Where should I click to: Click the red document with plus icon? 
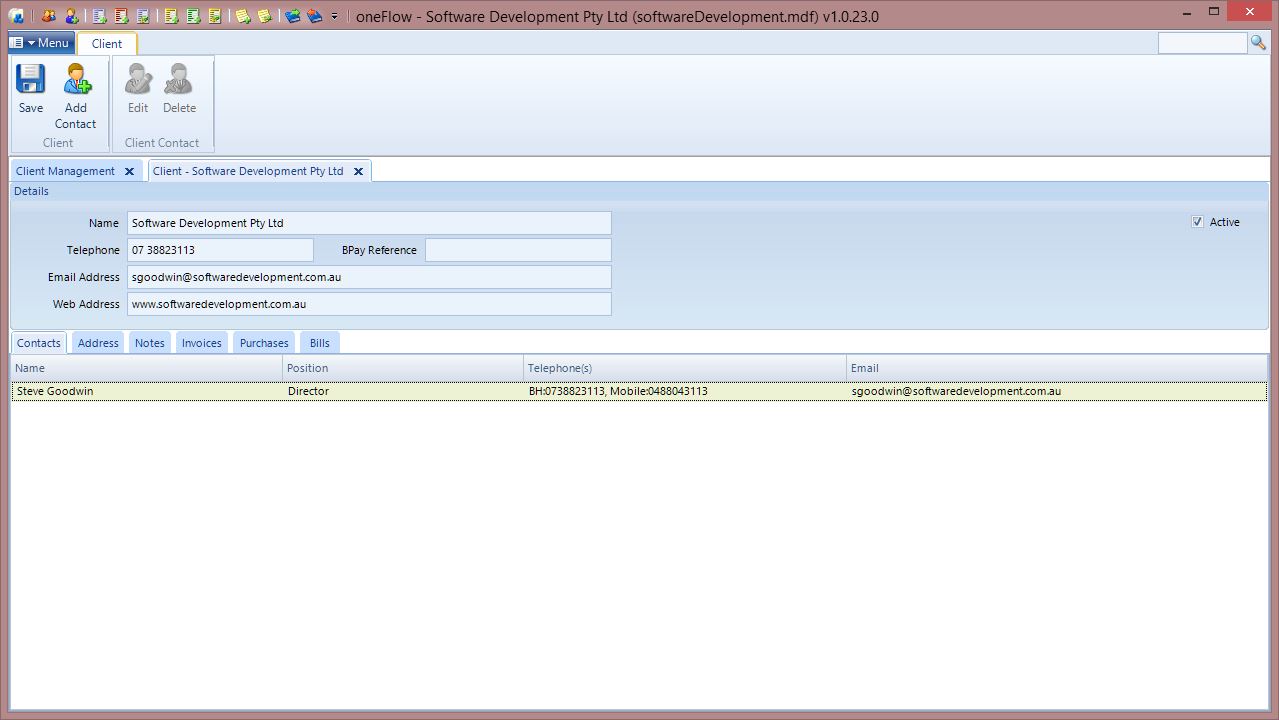(121, 16)
